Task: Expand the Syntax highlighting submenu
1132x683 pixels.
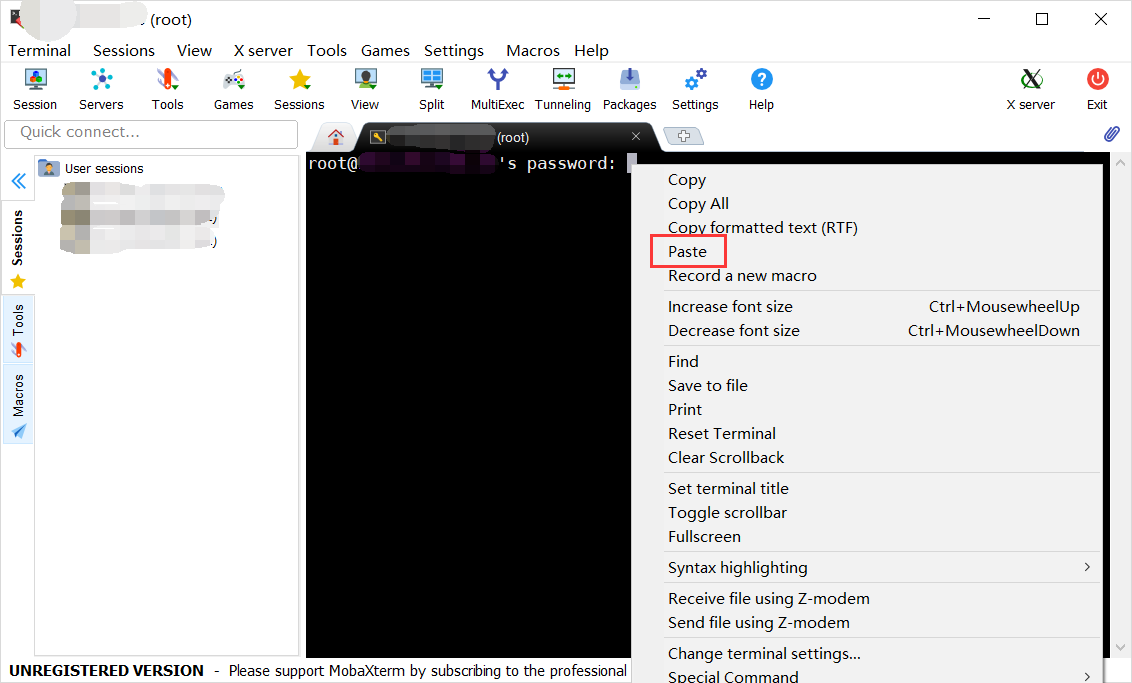Action: click(x=882, y=567)
